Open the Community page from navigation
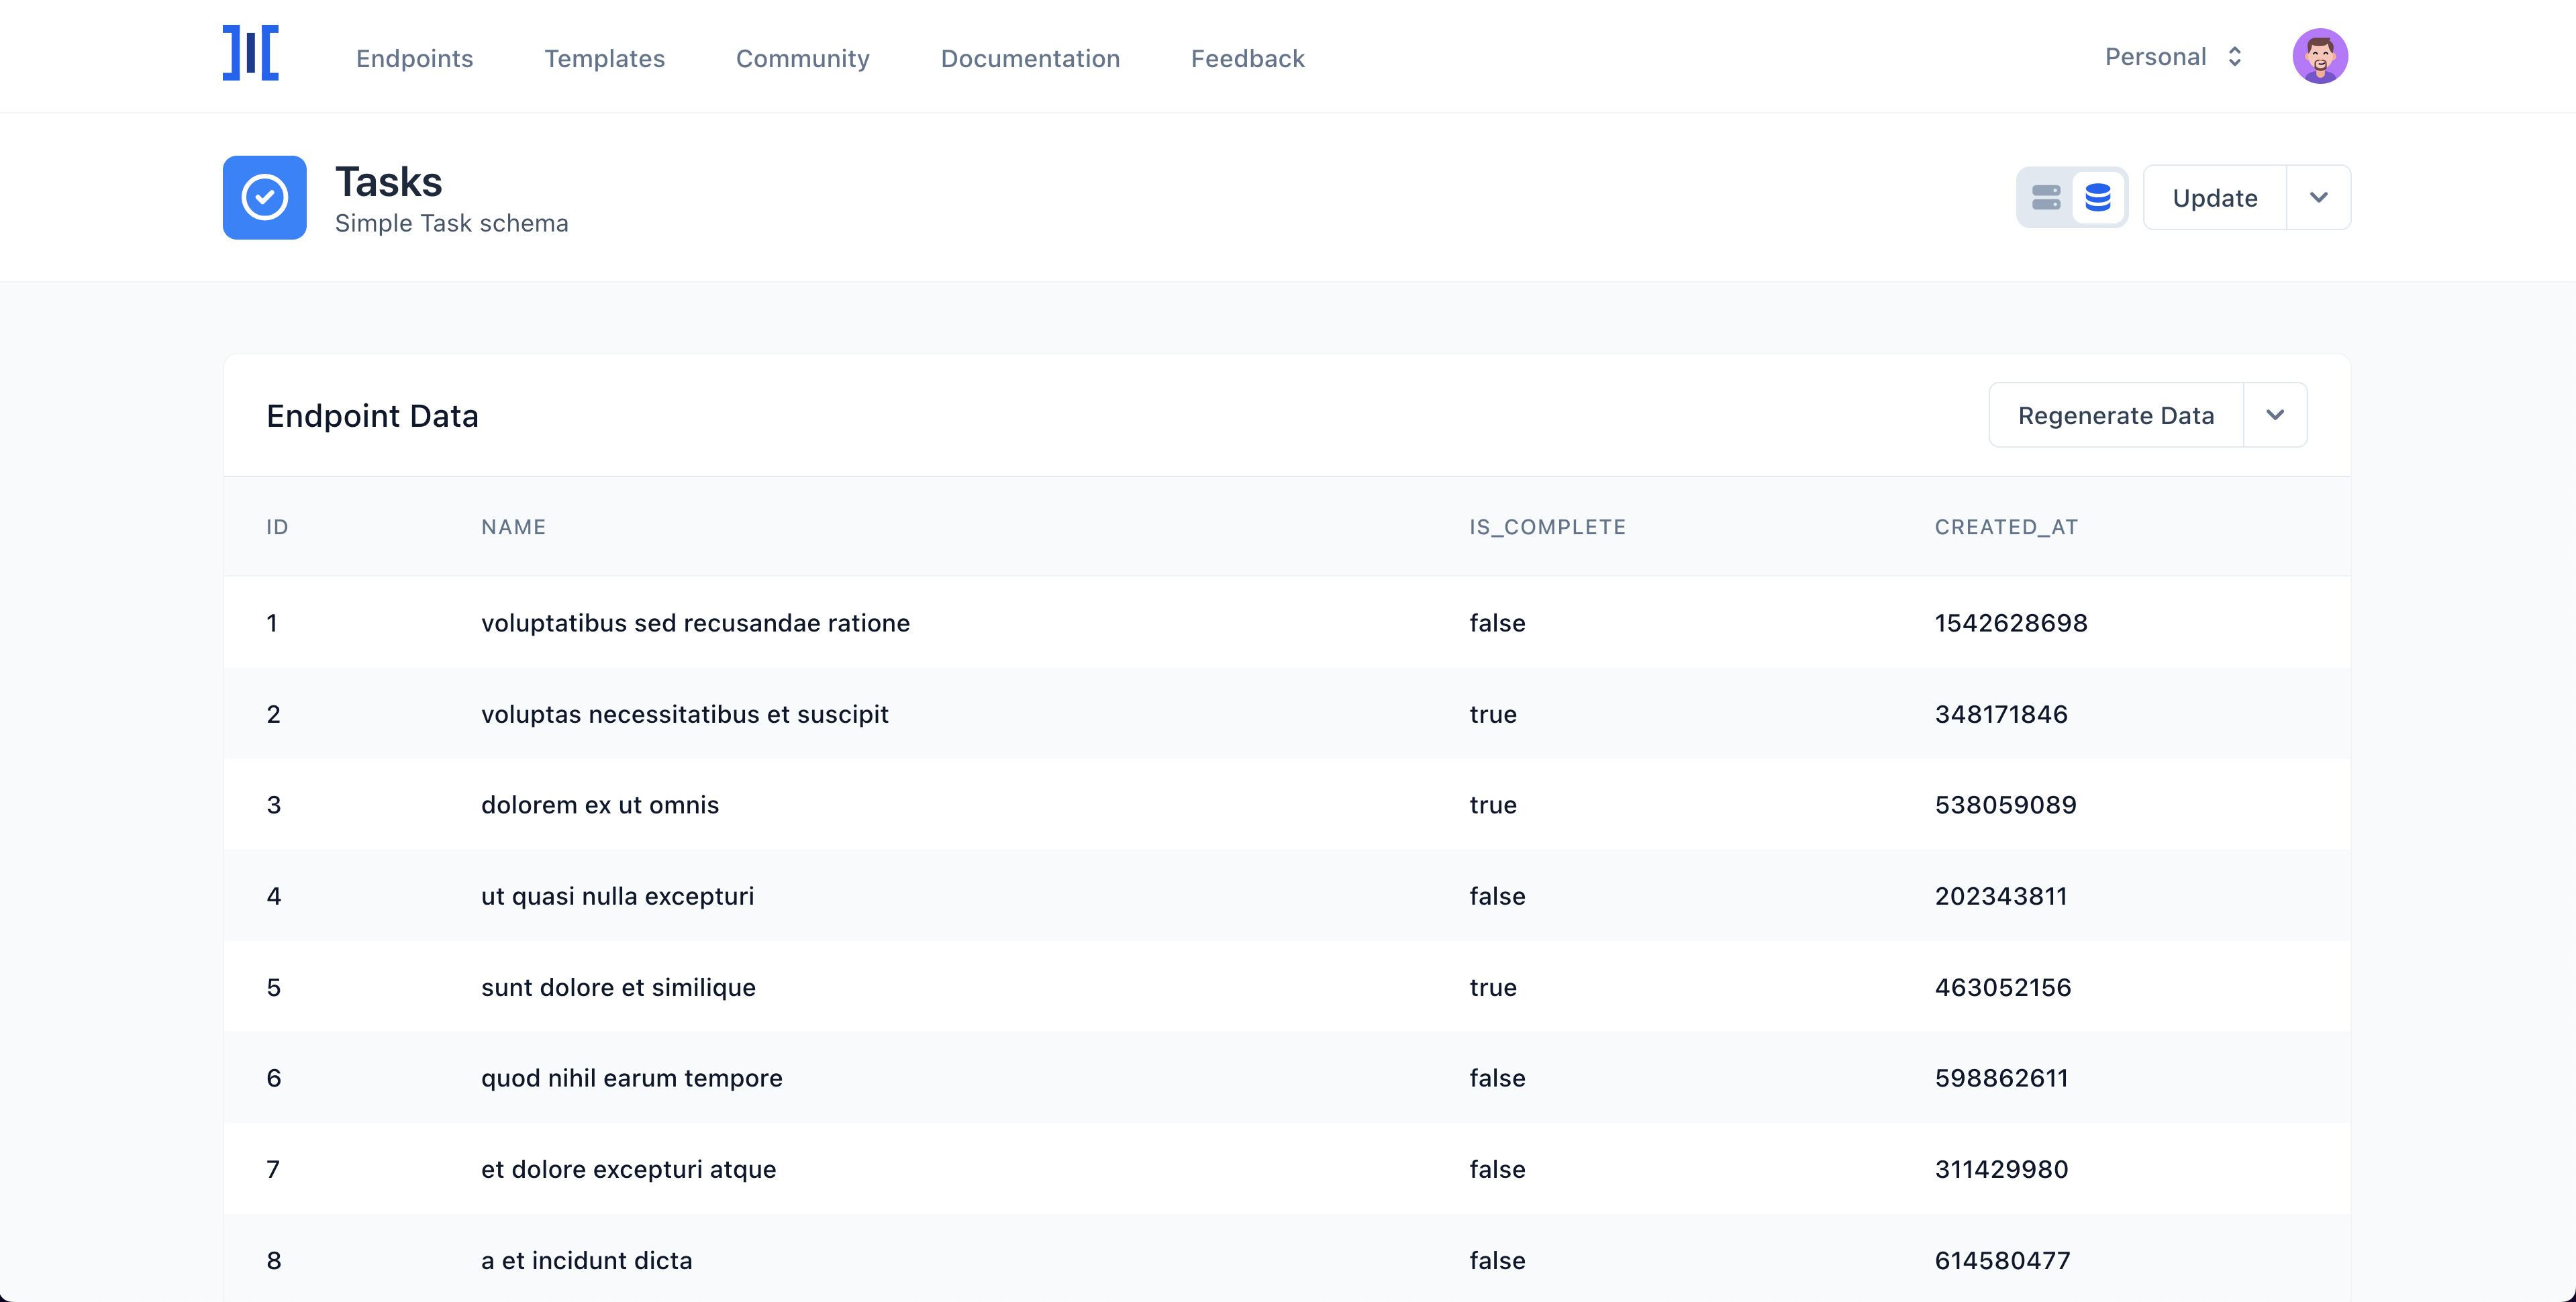The width and height of the screenshot is (2576, 1302). [x=802, y=58]
